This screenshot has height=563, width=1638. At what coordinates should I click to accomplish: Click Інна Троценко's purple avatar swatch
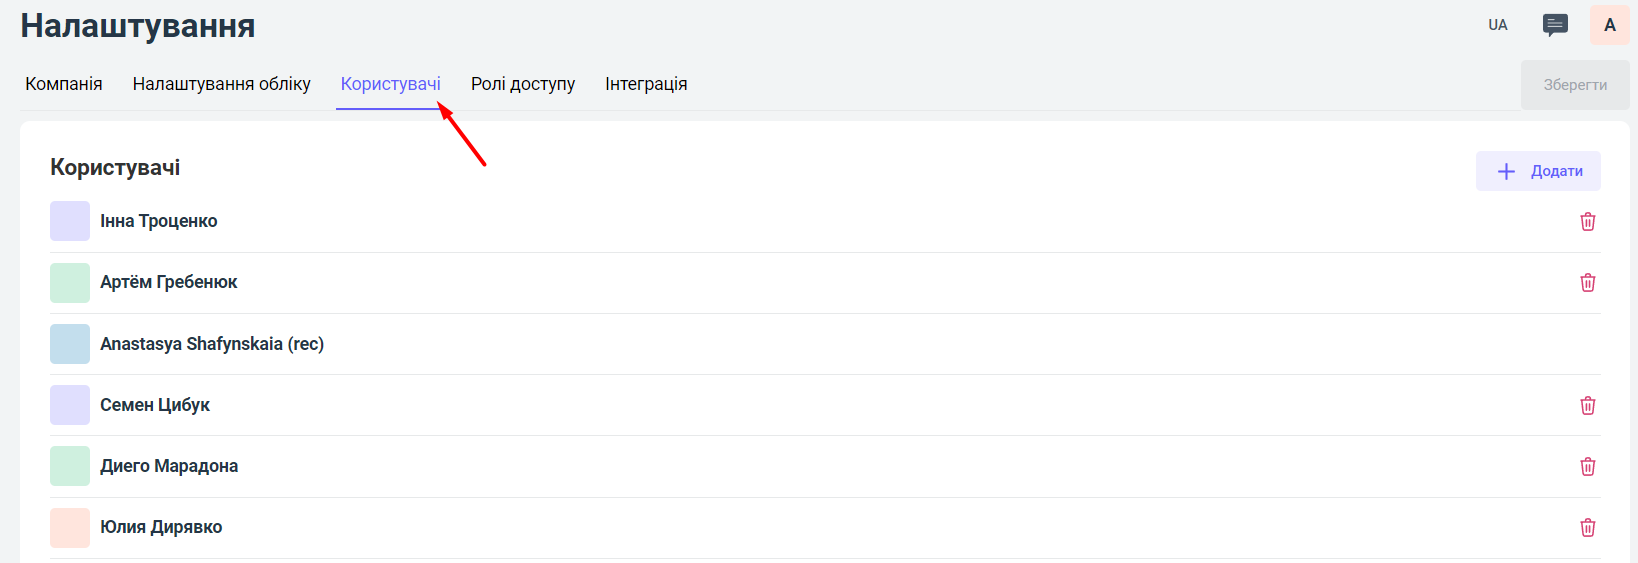point(70,221)
